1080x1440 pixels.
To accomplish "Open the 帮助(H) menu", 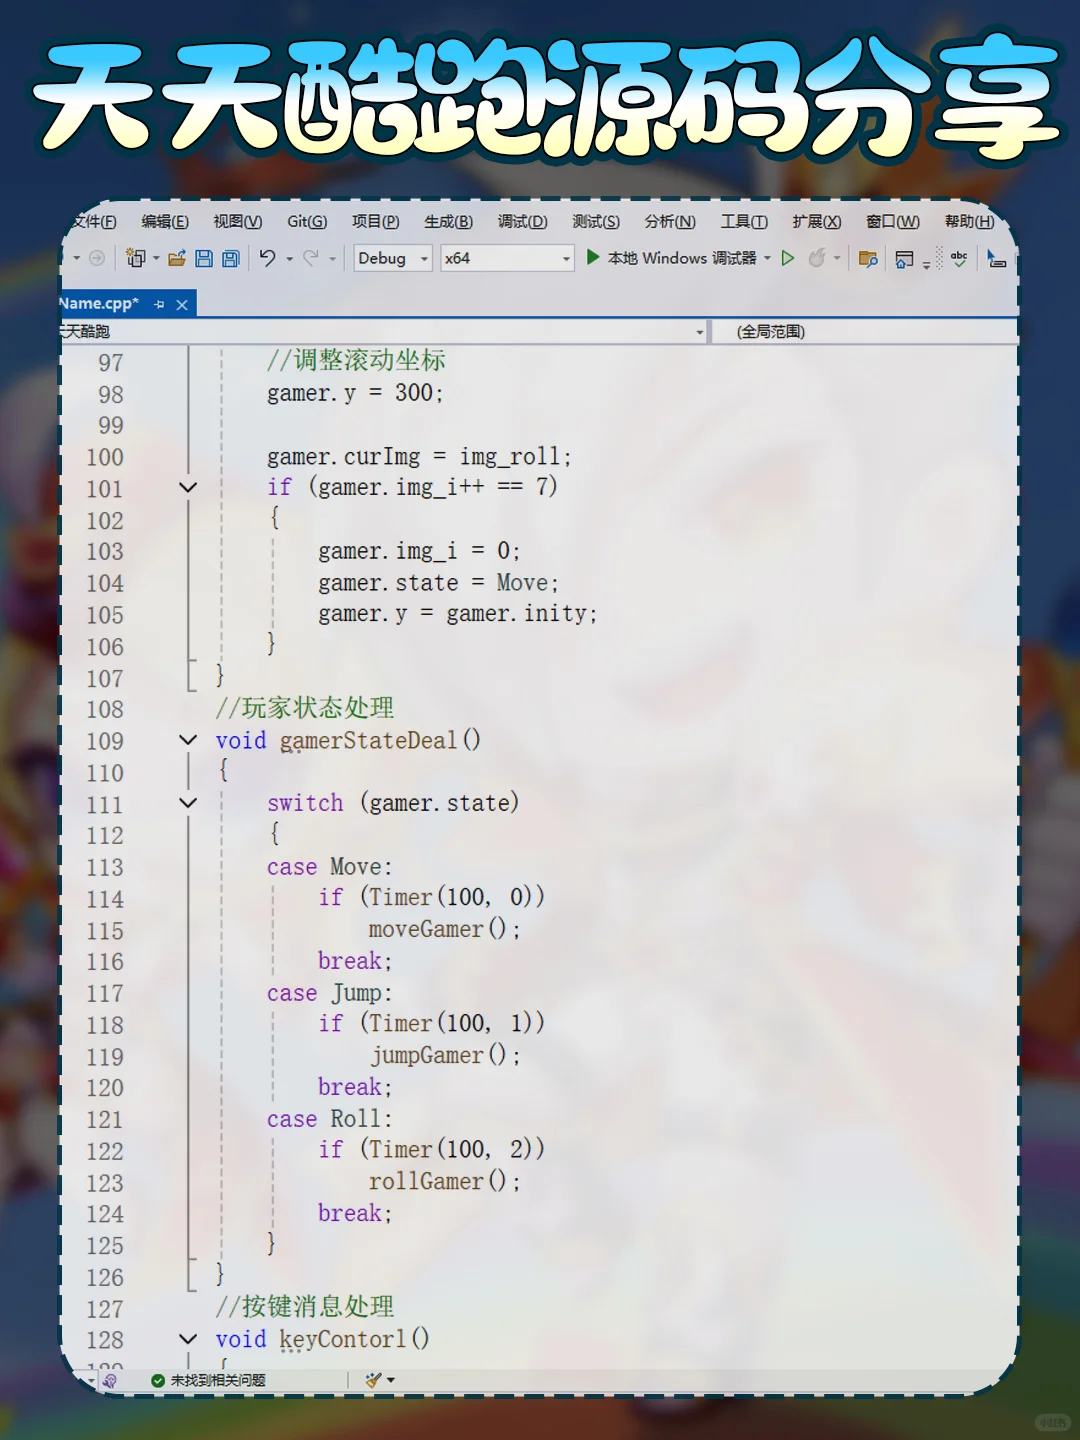I will 970,222.
